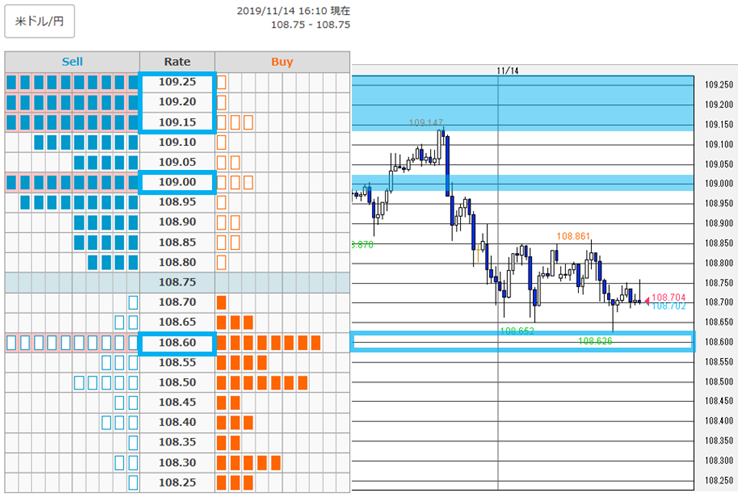Select the Buy column header
This screenshot has width=740, height=499.
[282, 62]
